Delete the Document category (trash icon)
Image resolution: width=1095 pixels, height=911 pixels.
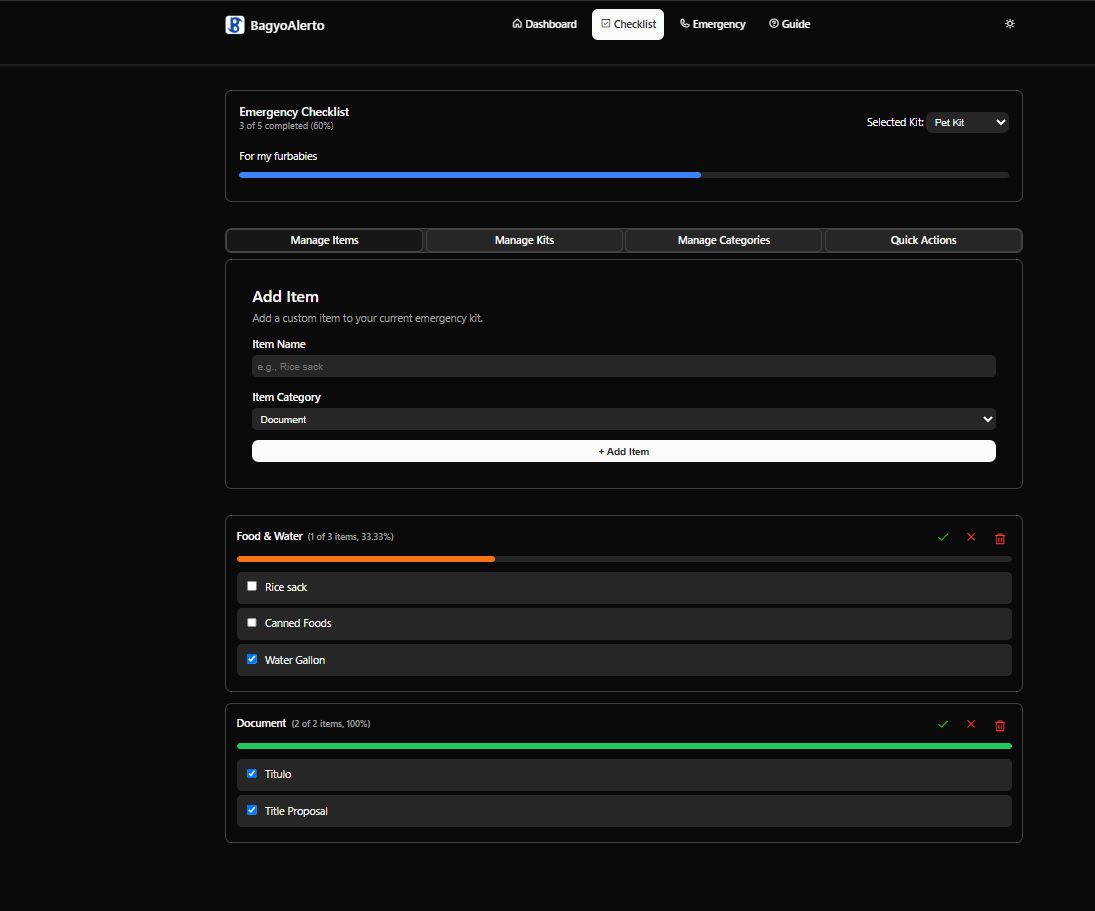pyautogui.click(x=999, y=725)
